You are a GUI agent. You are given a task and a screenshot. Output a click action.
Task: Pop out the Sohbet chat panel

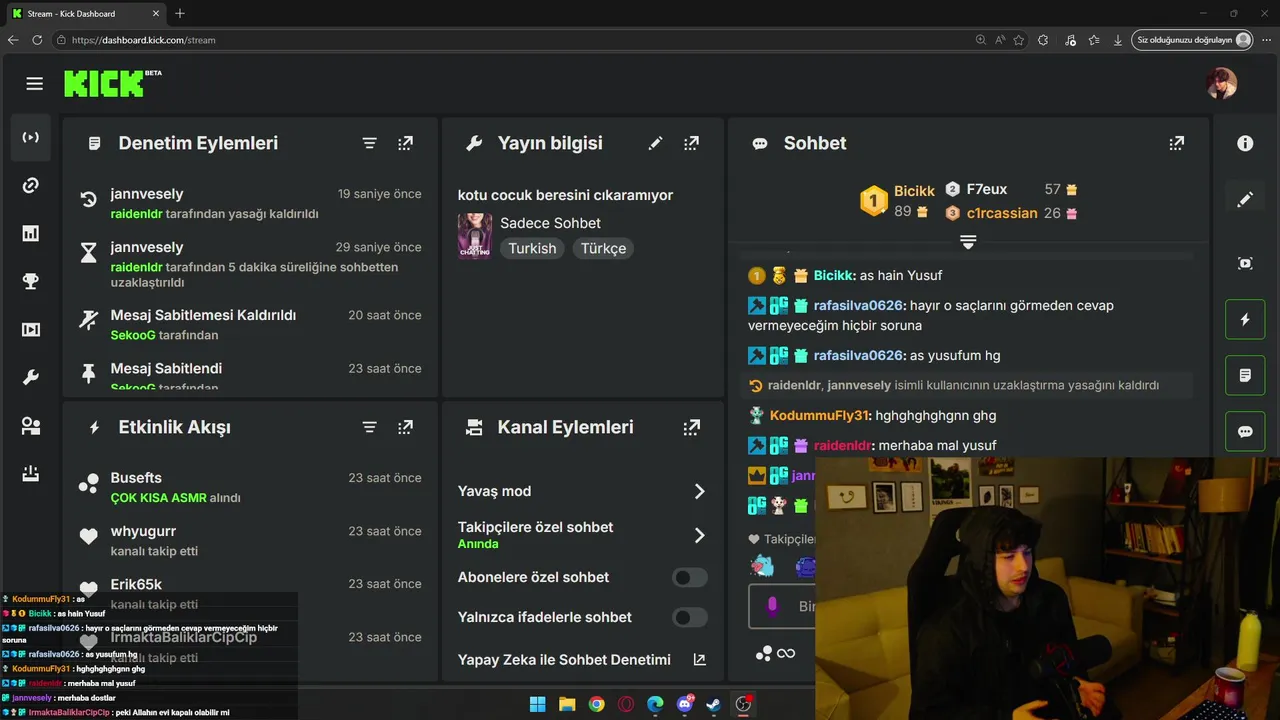1177,143
